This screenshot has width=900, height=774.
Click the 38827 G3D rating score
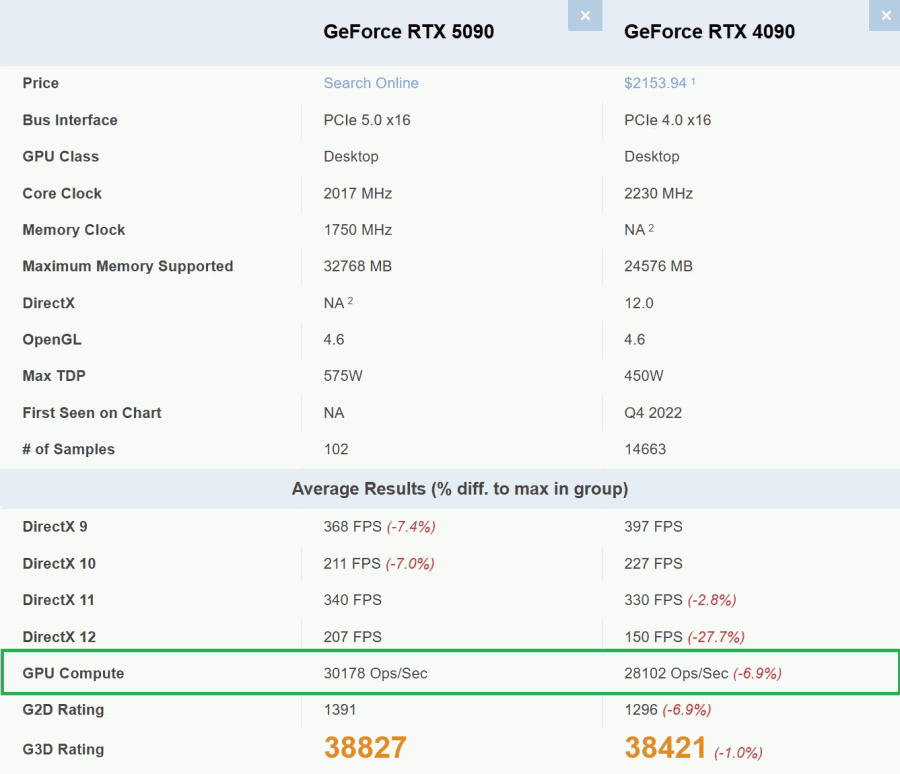click(x=365, y=748)
